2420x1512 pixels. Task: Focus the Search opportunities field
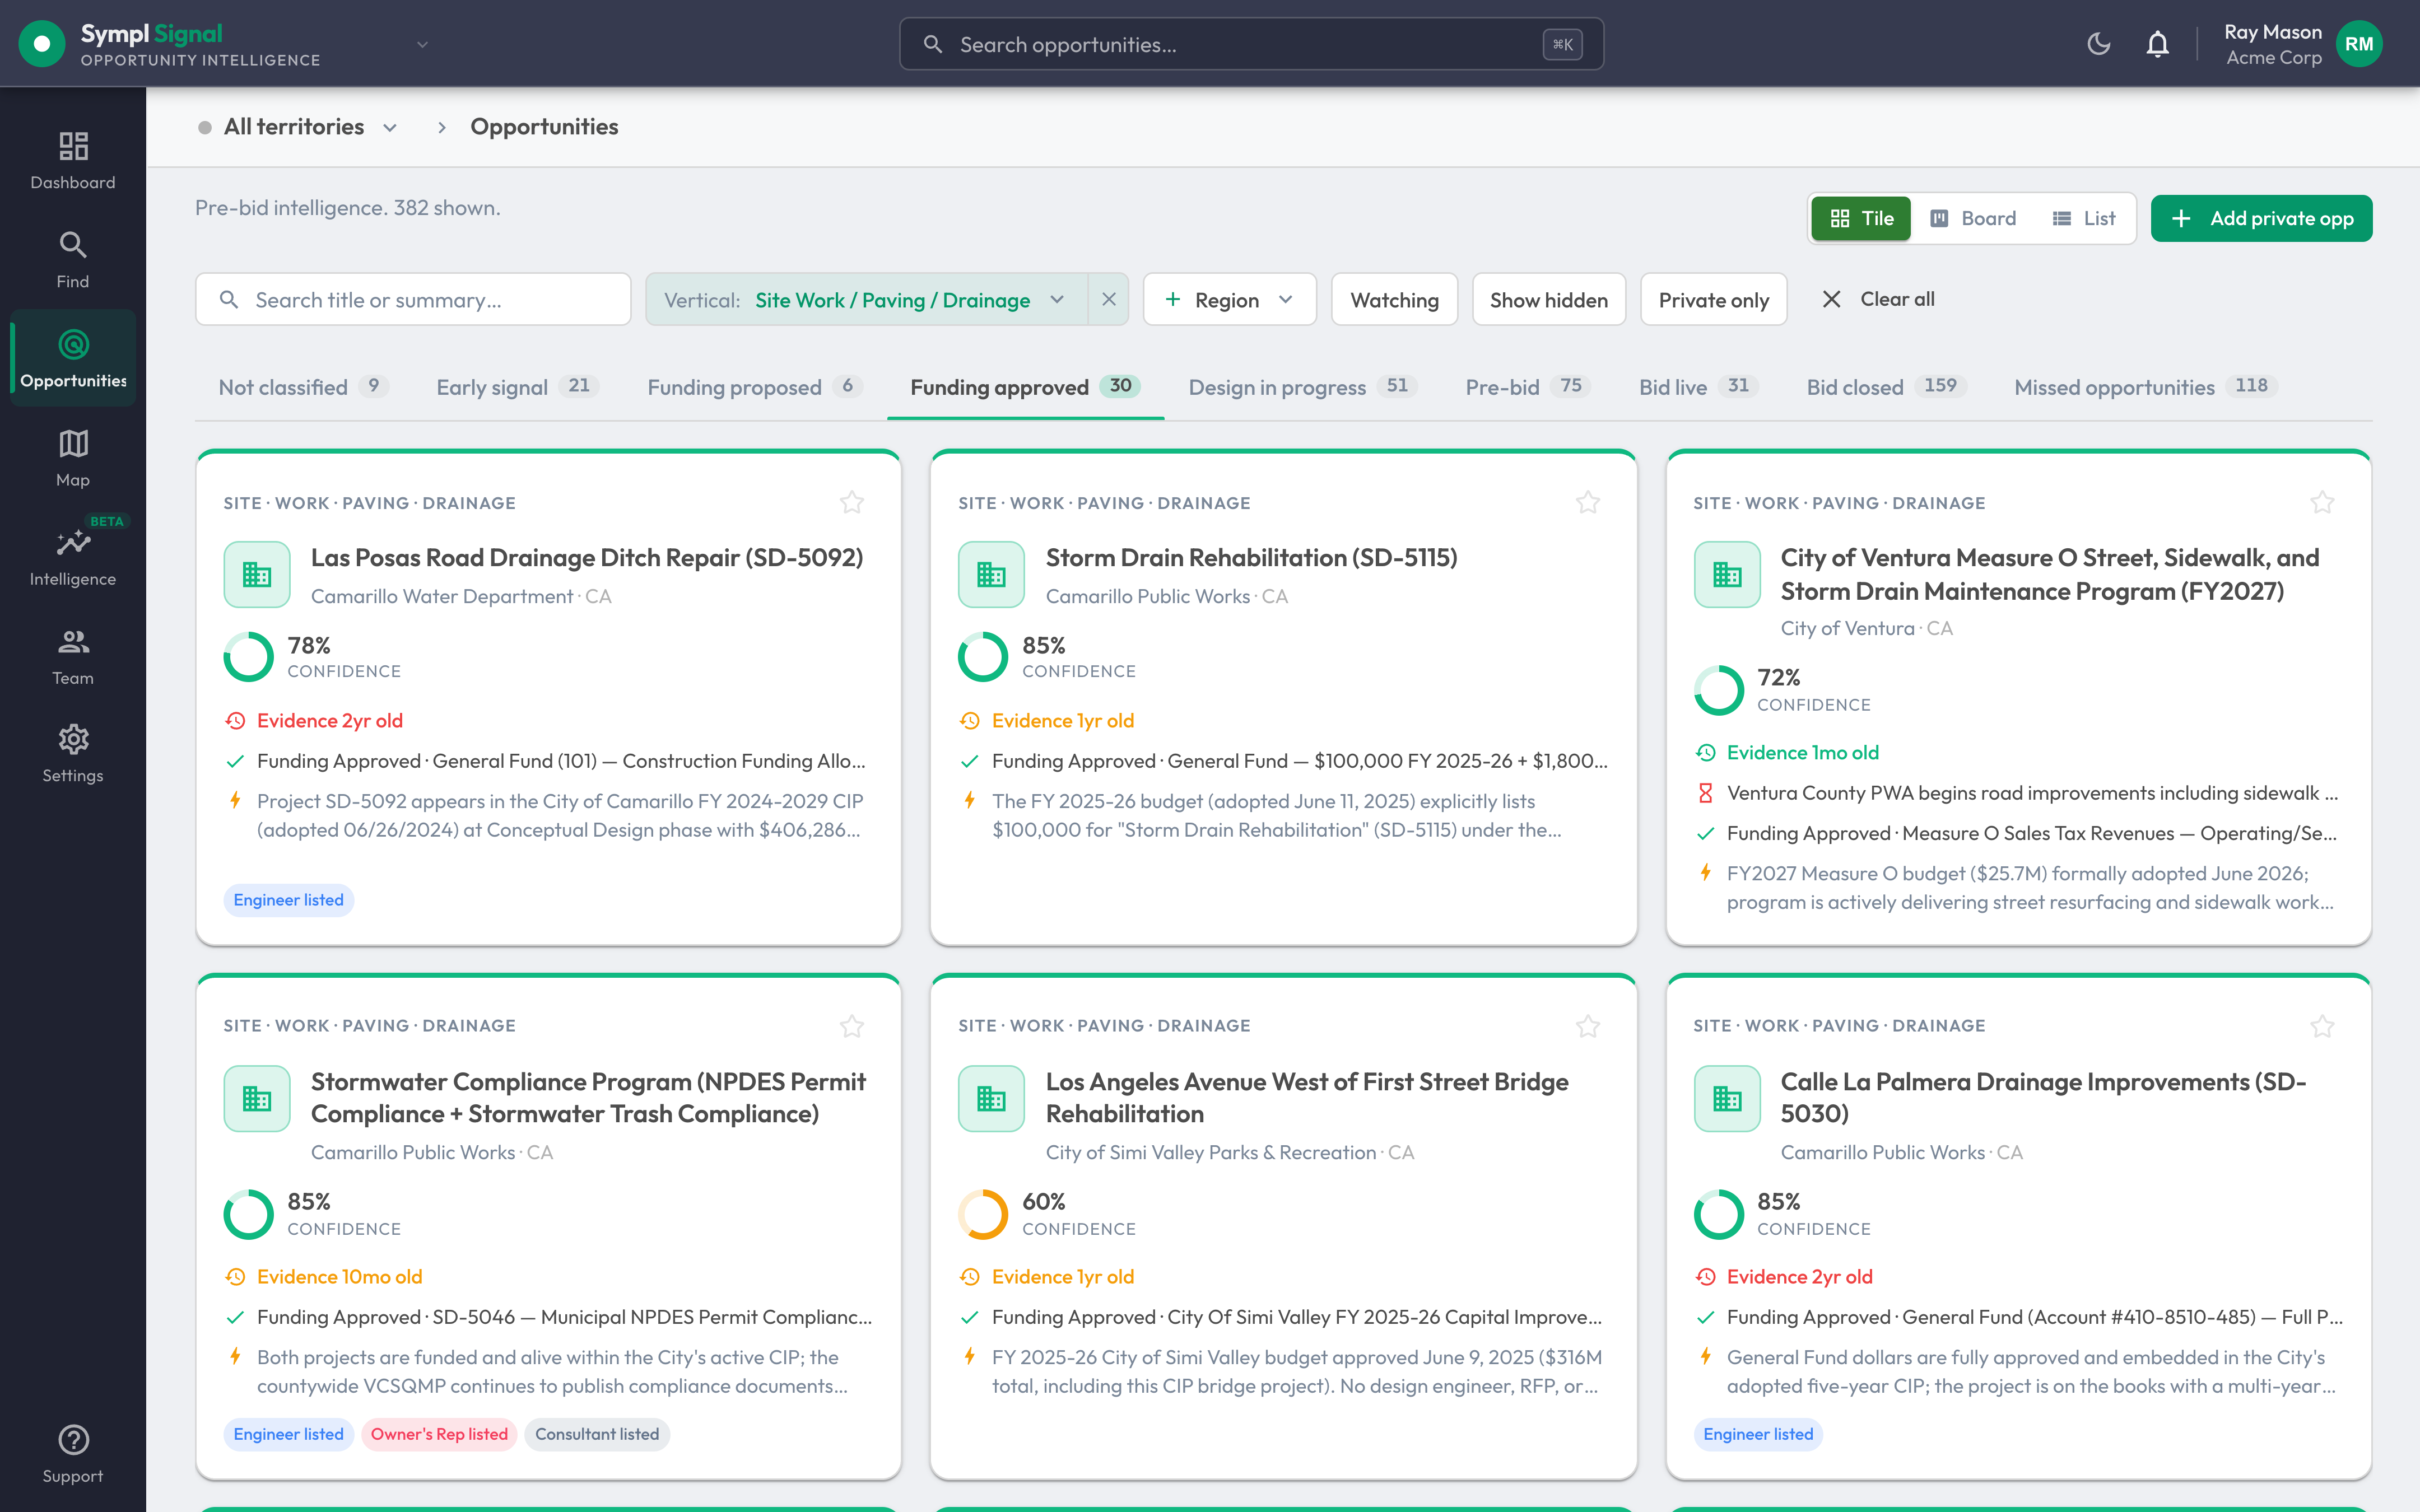[1251, 44]
